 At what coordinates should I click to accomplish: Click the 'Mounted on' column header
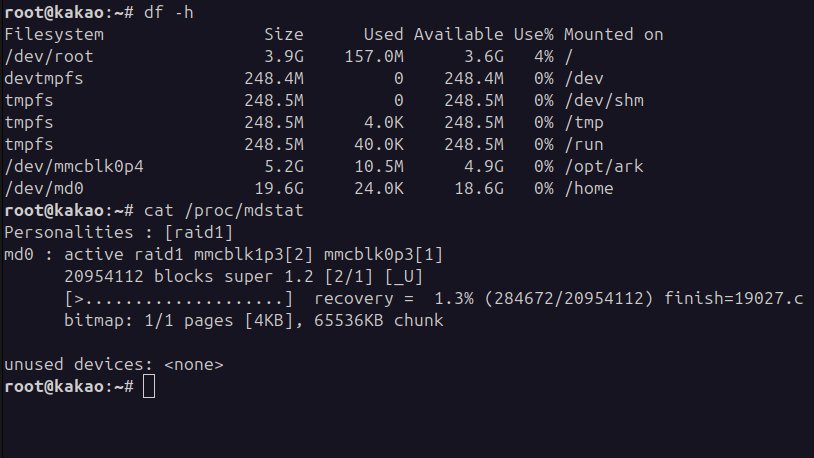[x=614, y=35]
